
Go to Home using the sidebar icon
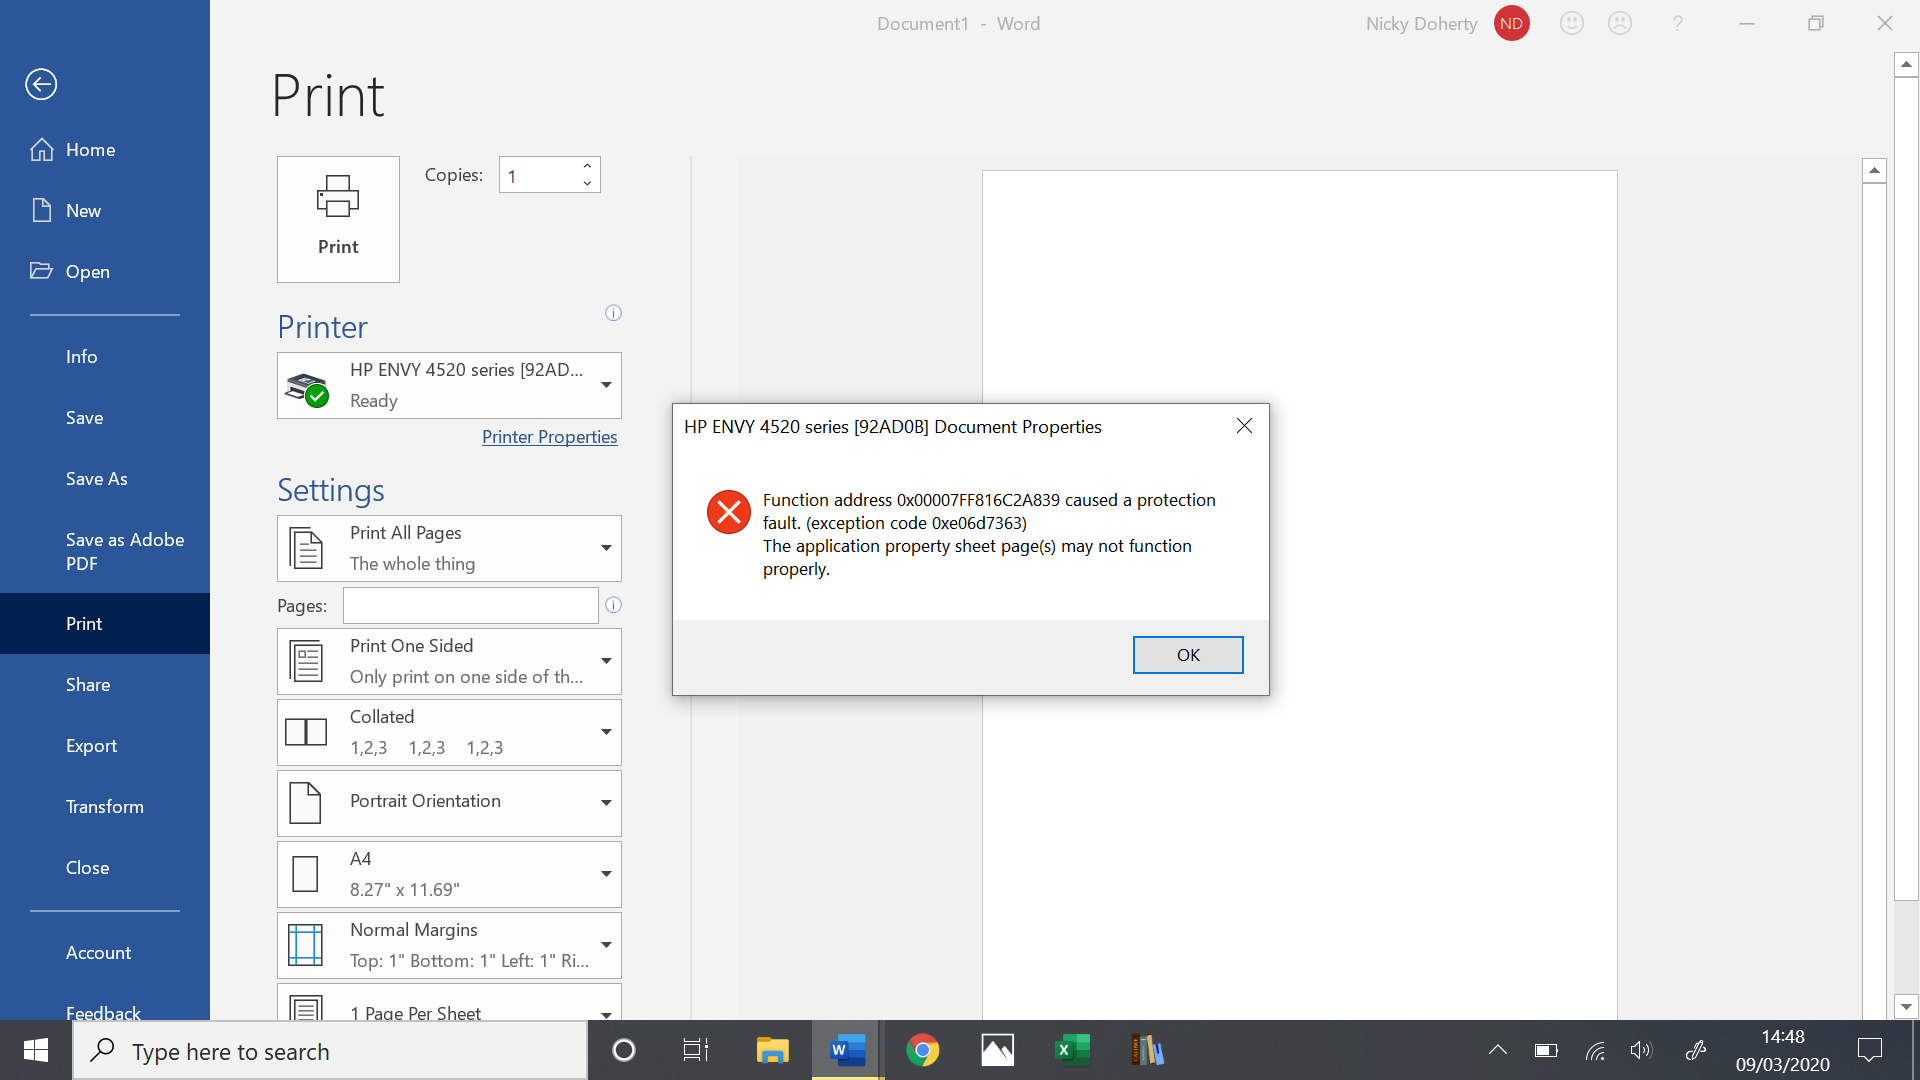[x=91, y=149]
